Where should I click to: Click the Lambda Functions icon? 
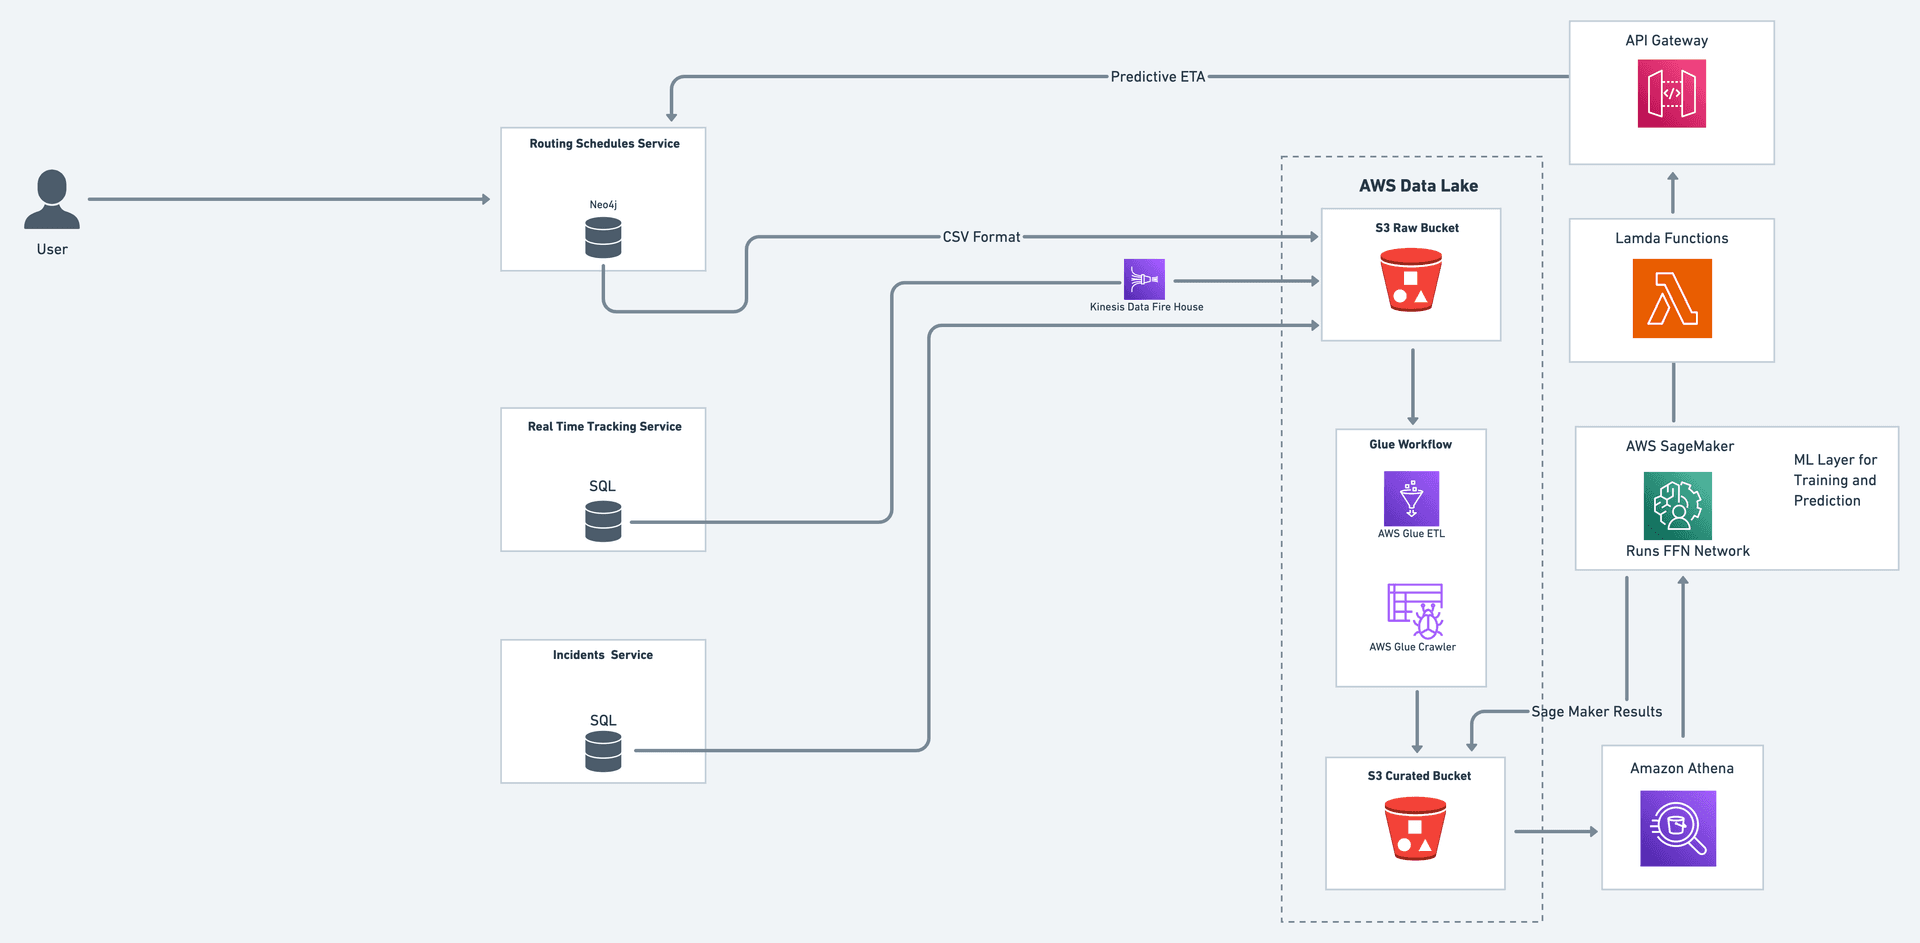tap(1672, 298)
